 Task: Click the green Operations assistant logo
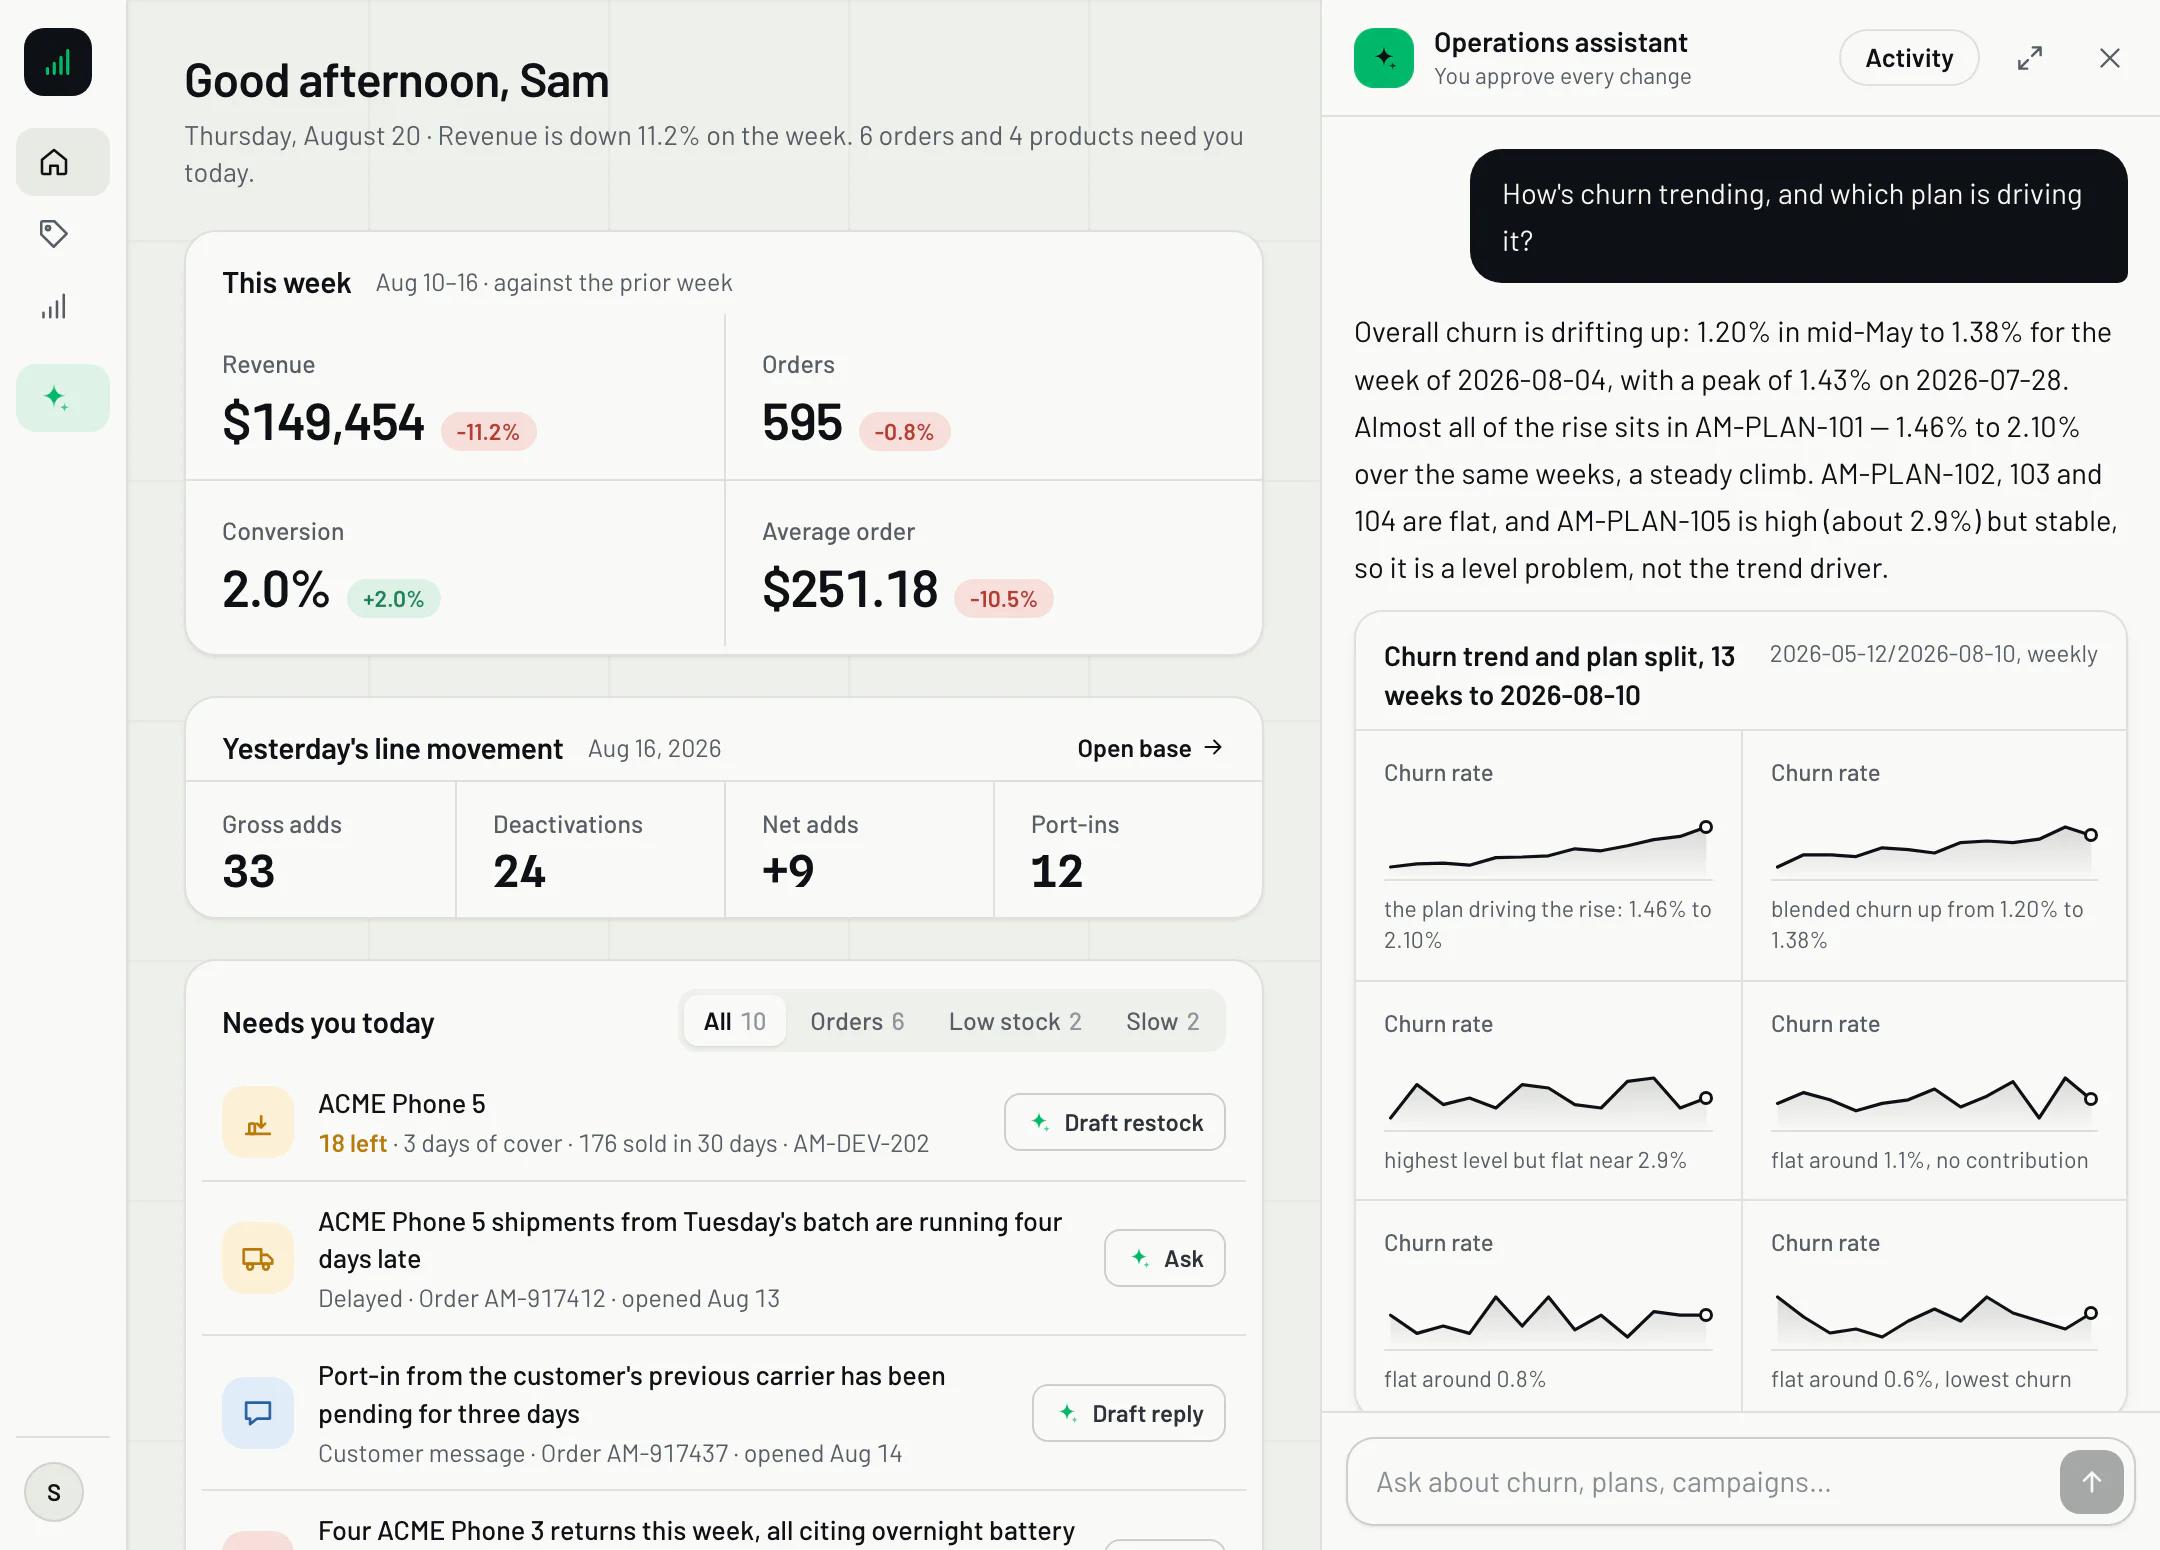(1384, 58)
